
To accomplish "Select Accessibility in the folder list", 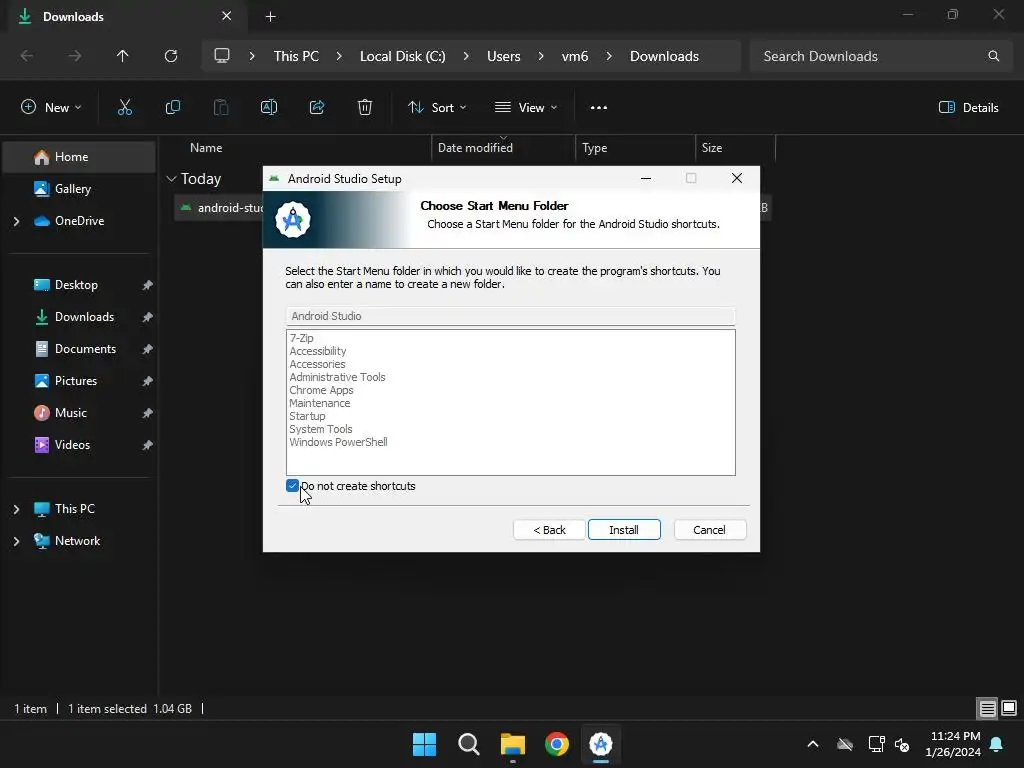I will [x=318, y=351].
